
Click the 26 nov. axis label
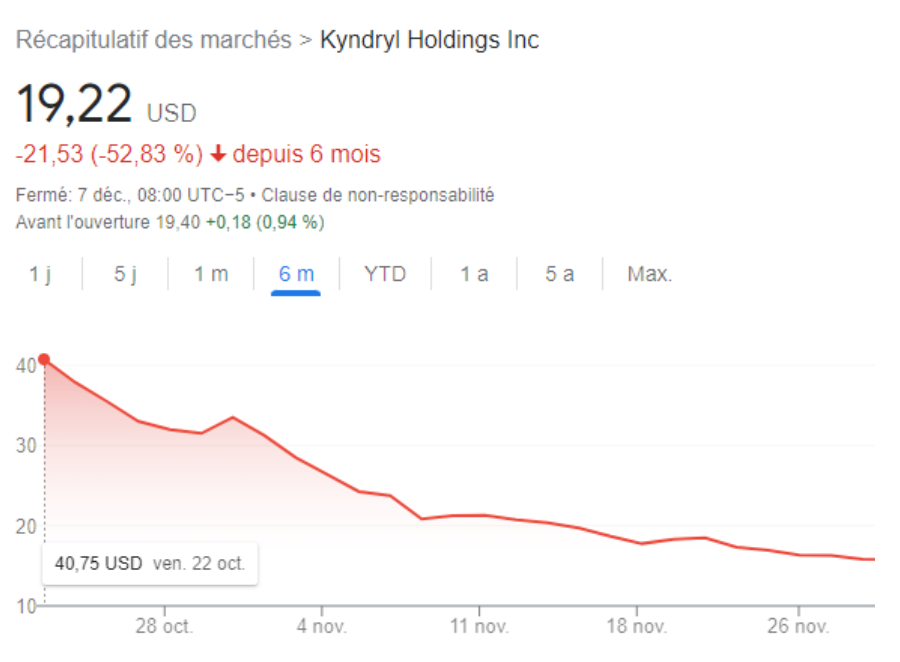(798, 627)
